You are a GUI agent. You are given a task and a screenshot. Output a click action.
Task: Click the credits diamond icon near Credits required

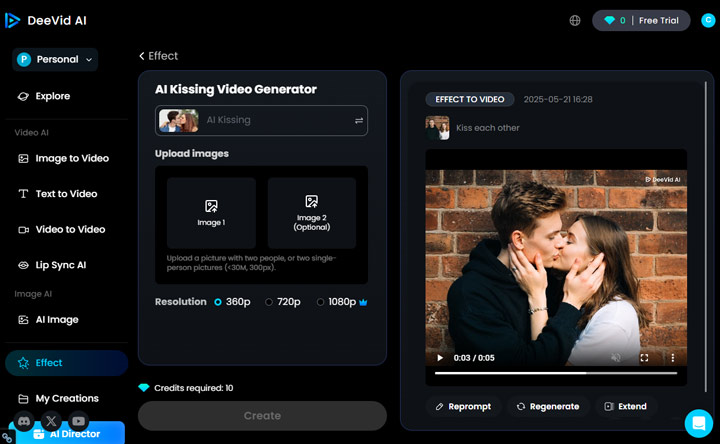[x=144, y=388]
